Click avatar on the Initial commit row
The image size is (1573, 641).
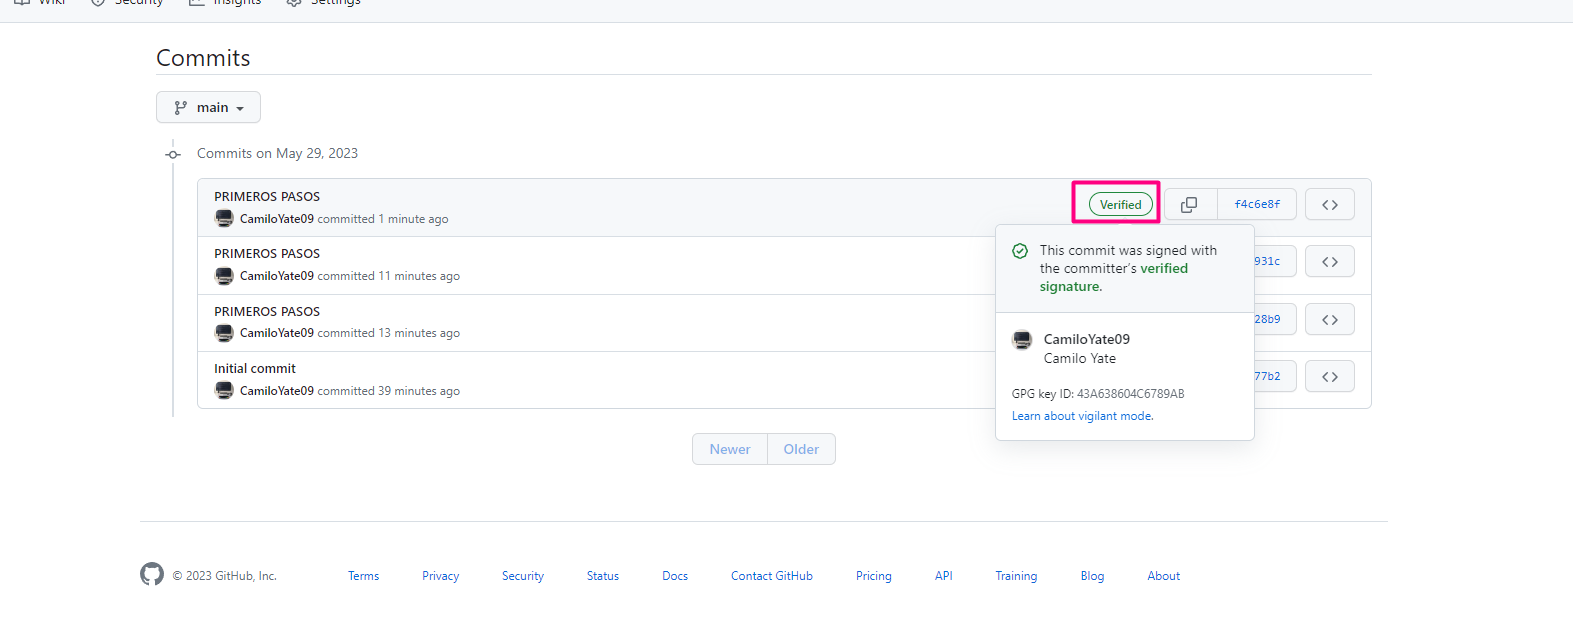(x=224, y=391)
